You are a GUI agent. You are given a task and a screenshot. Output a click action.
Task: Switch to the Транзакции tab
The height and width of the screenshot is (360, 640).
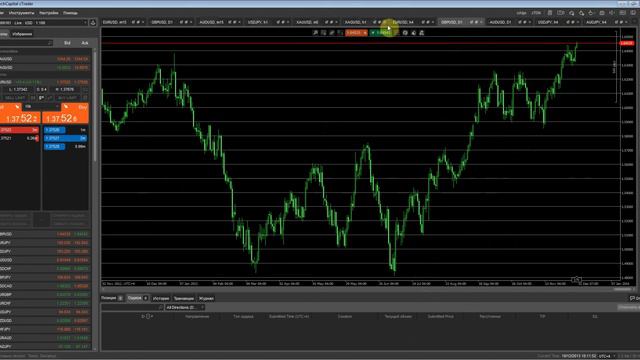pos(184,298)
